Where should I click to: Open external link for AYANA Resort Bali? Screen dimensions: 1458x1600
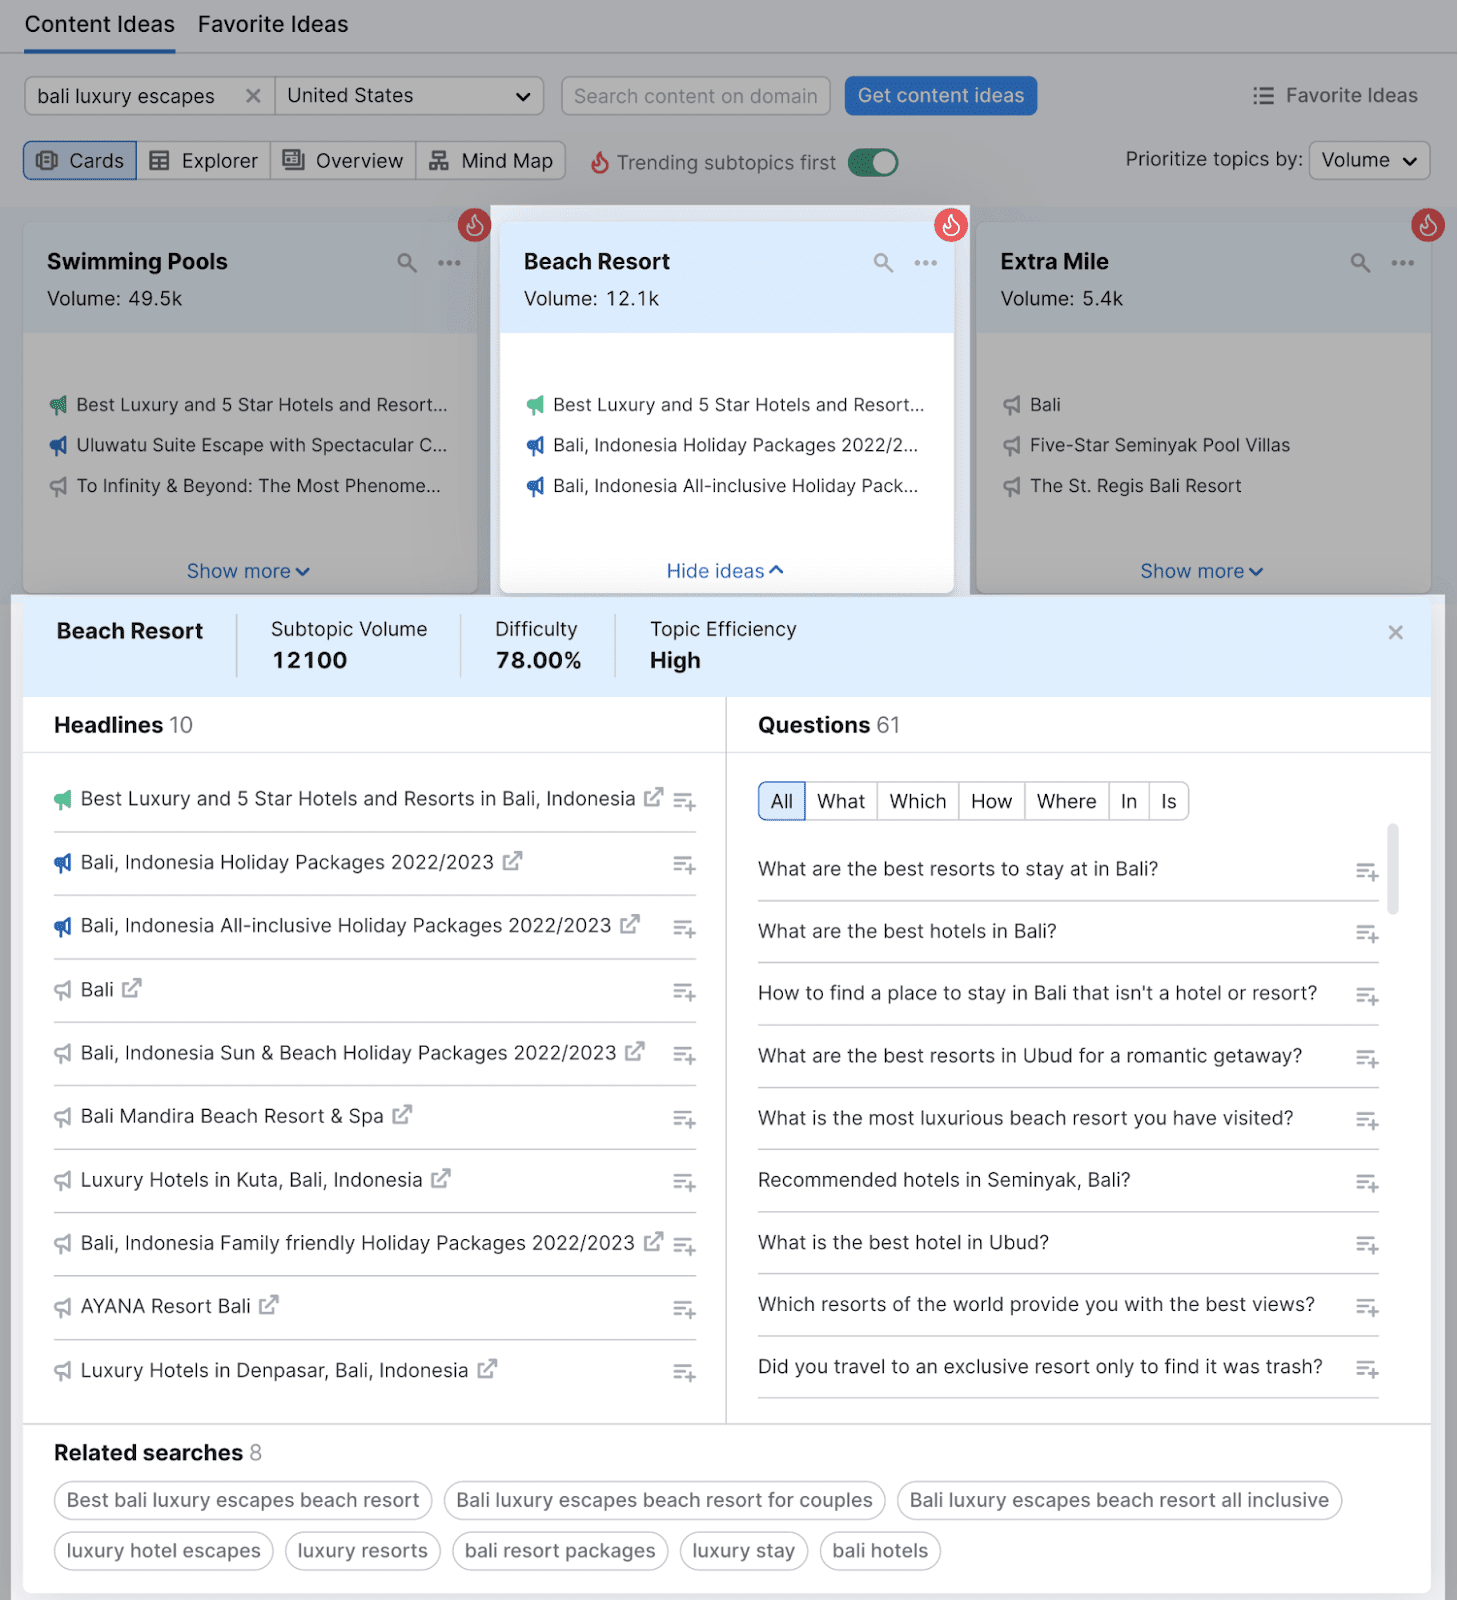[269, 1305]
